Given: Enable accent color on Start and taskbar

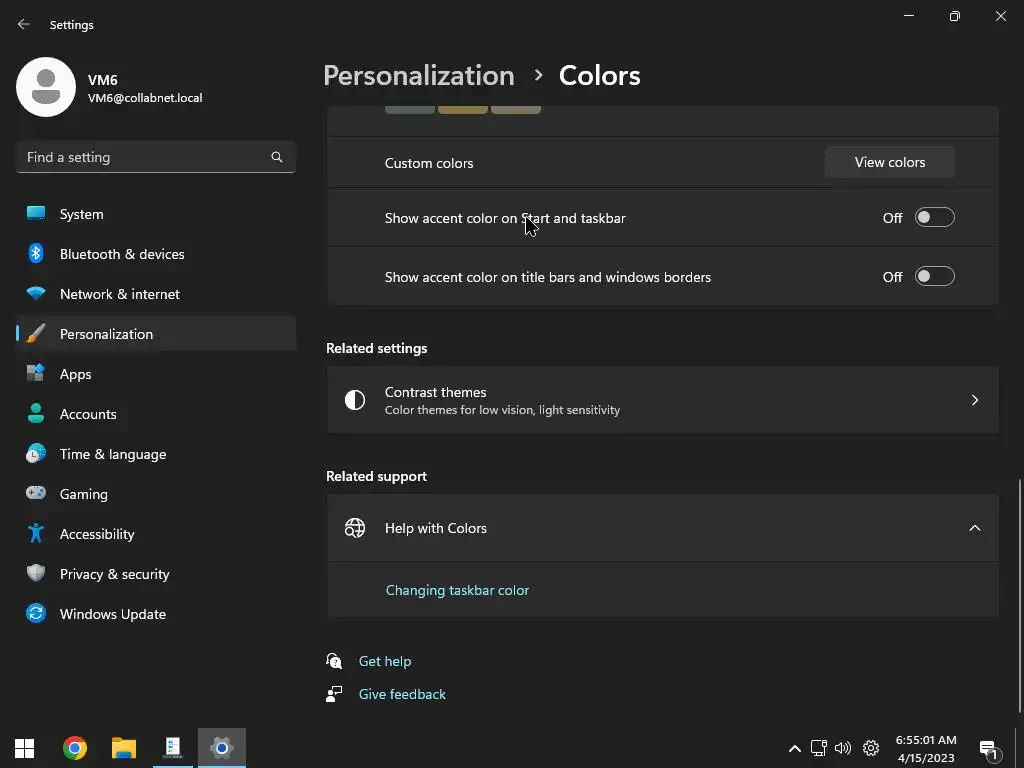Looking at the screenshot, I should pos(934,218).
